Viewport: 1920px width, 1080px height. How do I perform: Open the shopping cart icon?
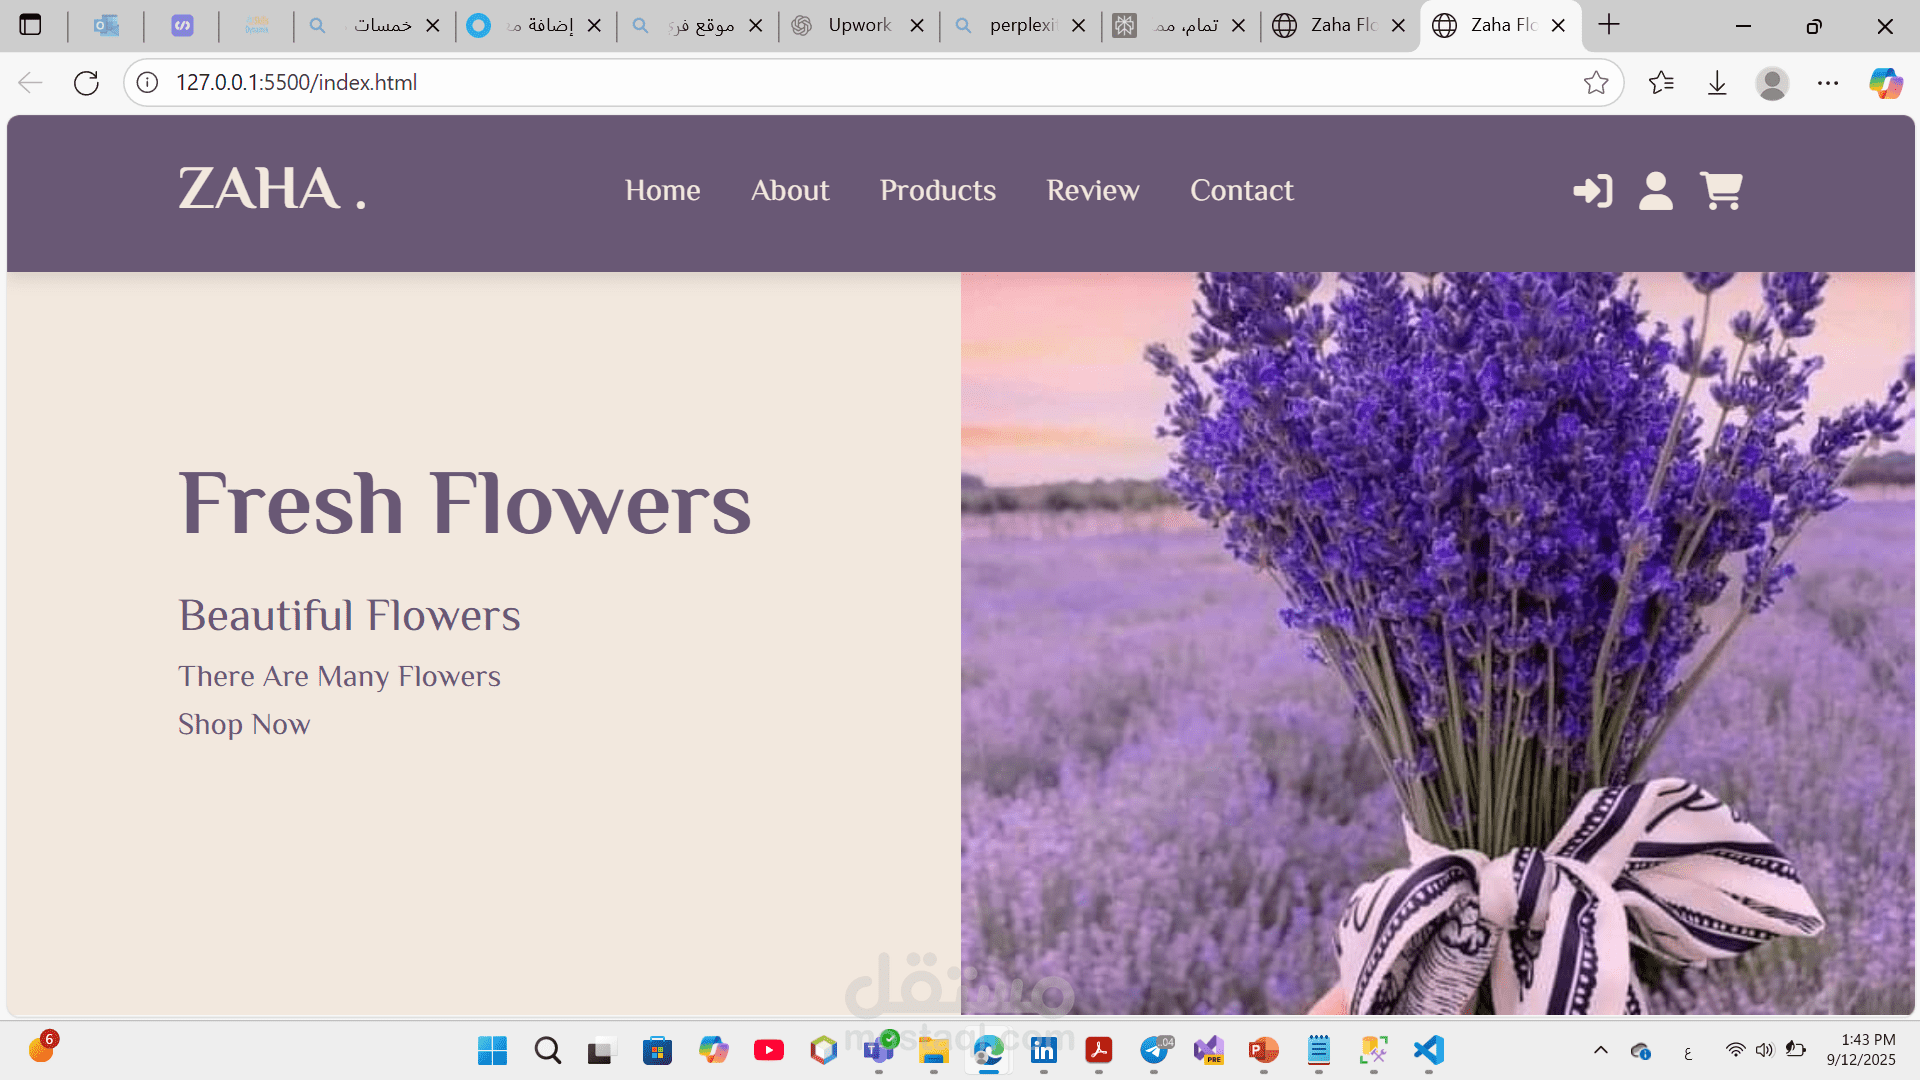pos(1721,190)
